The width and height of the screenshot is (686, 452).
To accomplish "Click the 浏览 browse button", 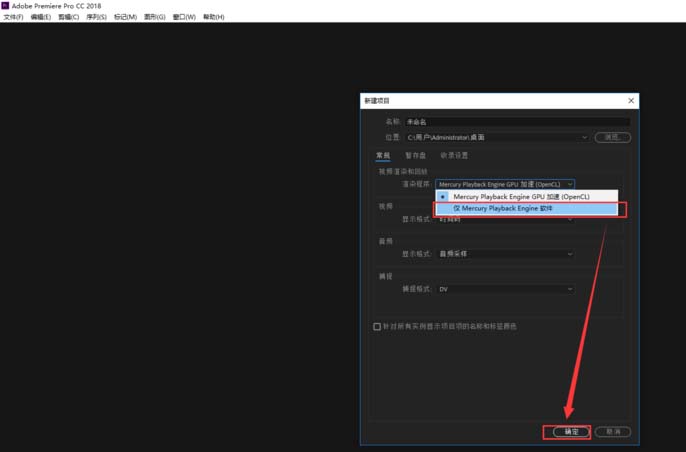I will (612, 137).
